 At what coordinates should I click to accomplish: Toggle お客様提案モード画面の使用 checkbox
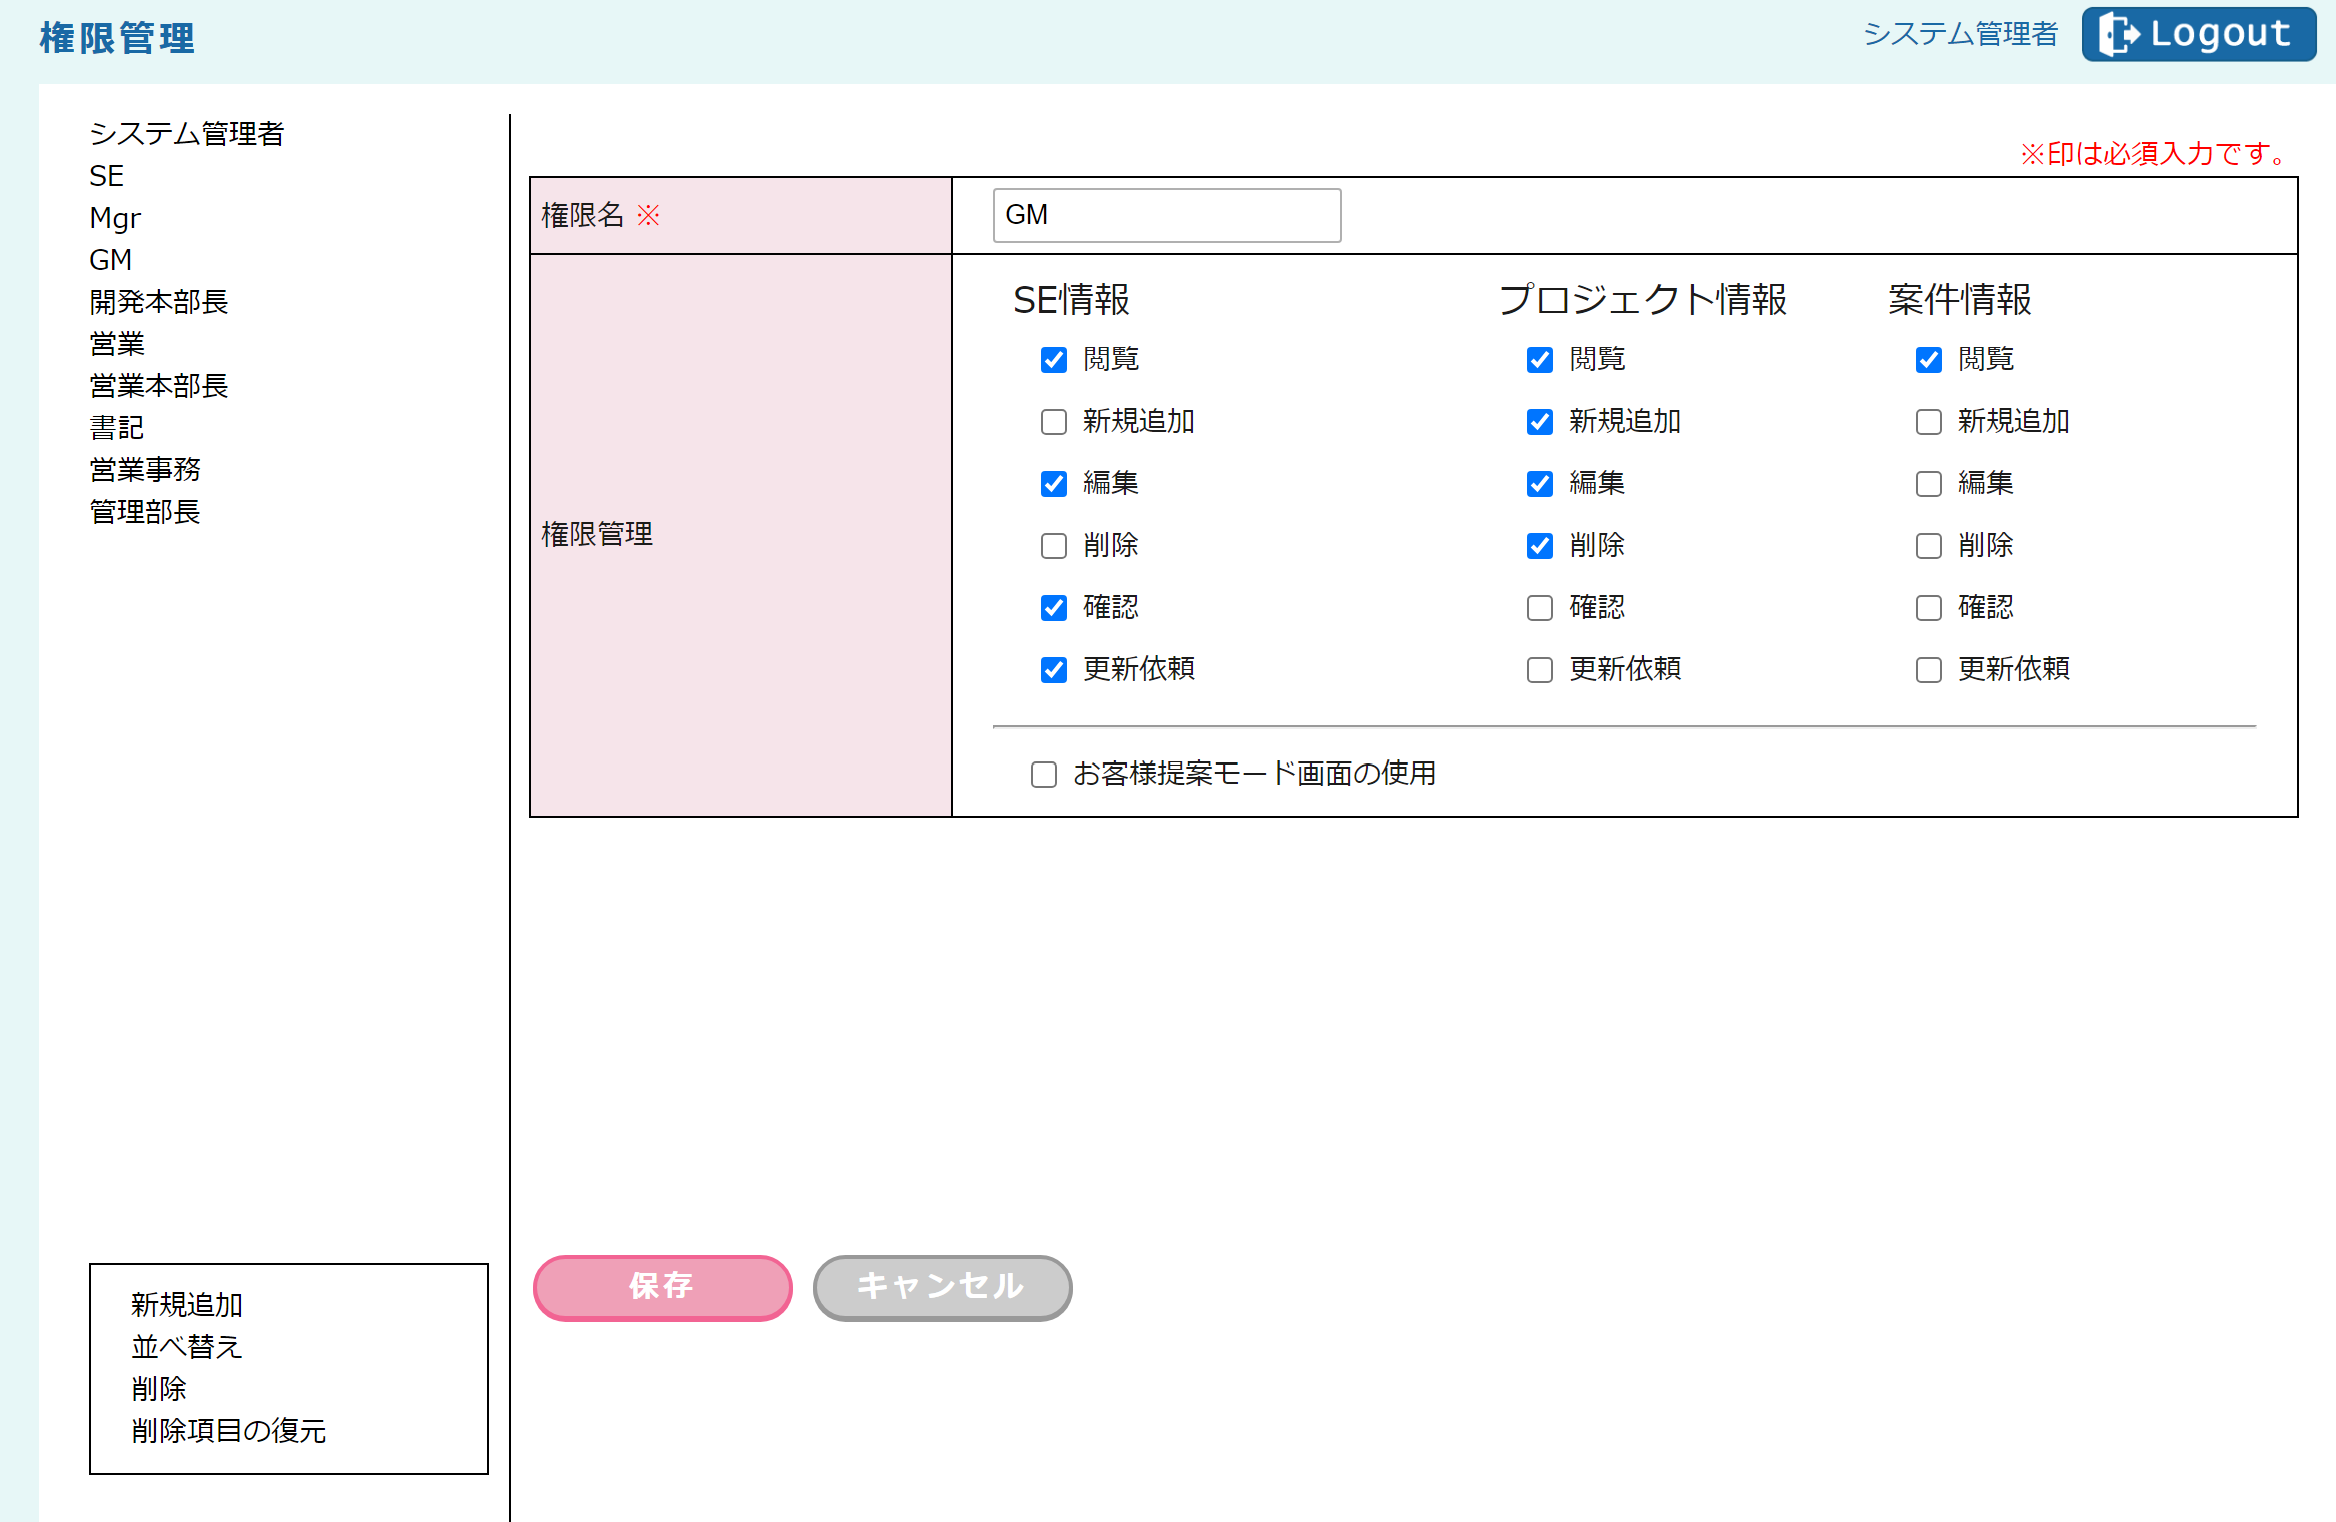(x=1043, y=775)
